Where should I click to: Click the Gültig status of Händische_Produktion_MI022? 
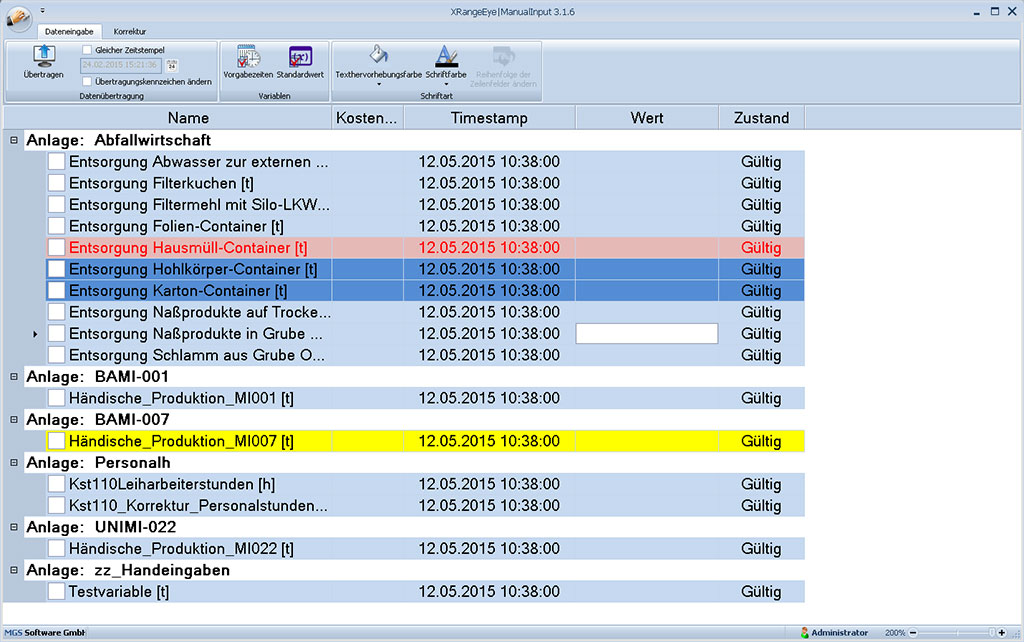[x=761, y=549]
